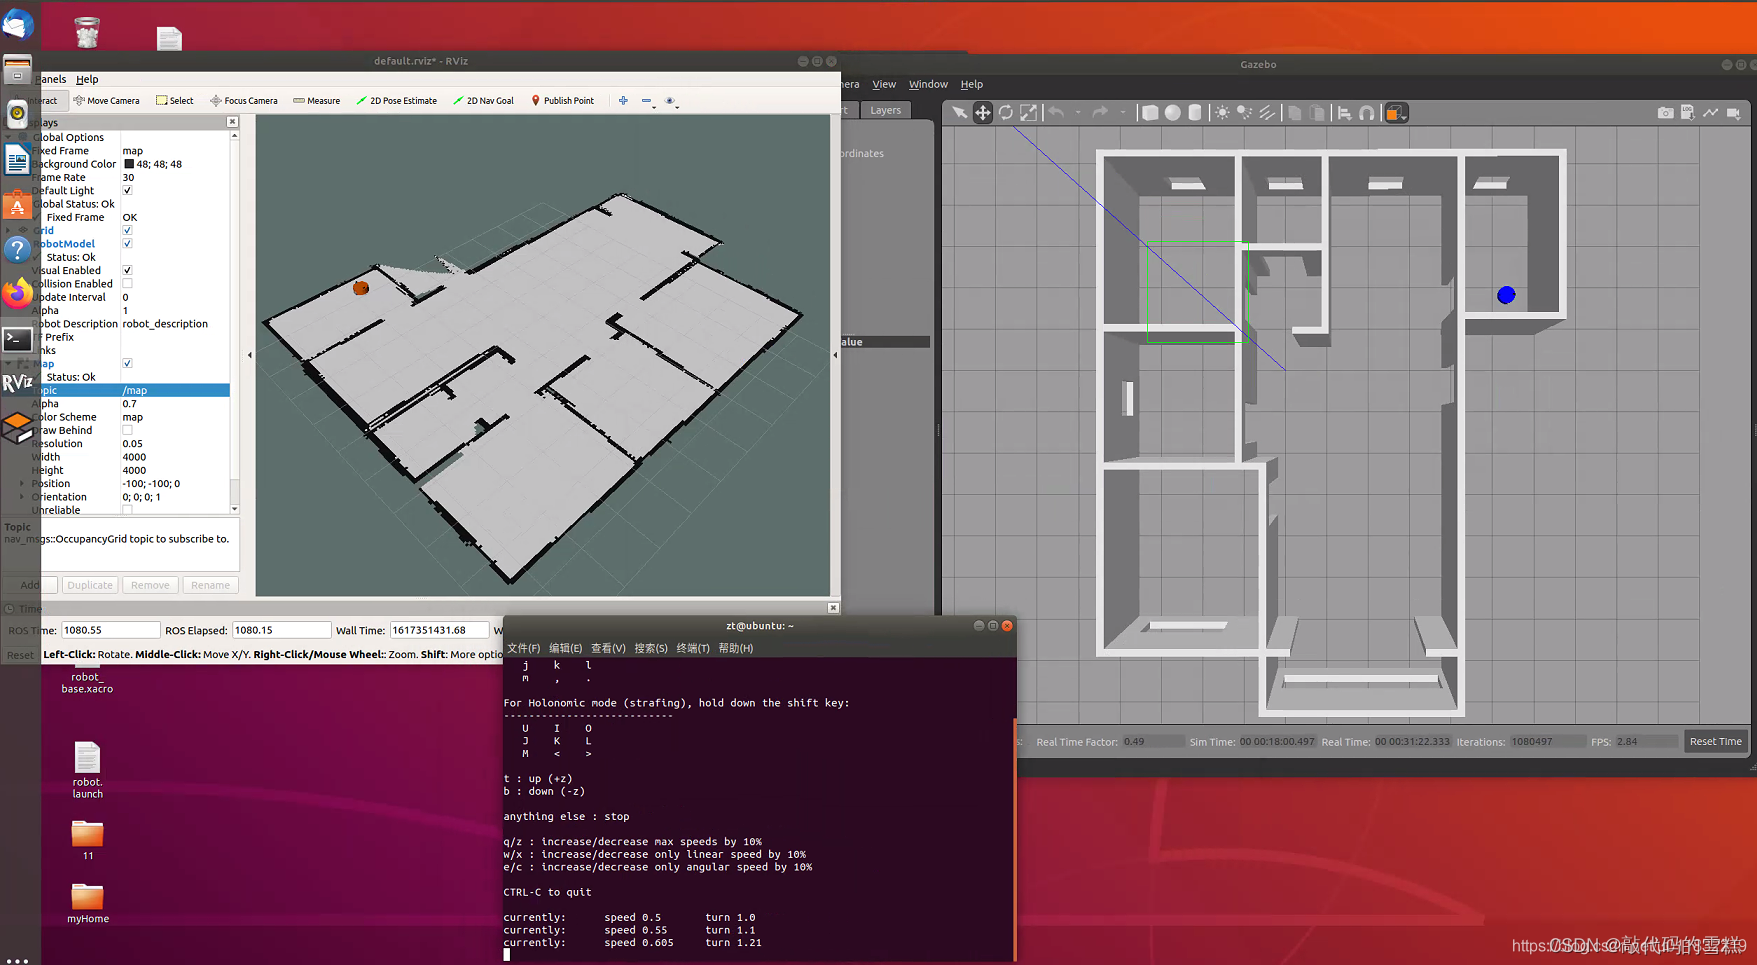Click Gazebo's redo arrow
This screenshot has height=965, width=1757.
tap(1100, 113)
